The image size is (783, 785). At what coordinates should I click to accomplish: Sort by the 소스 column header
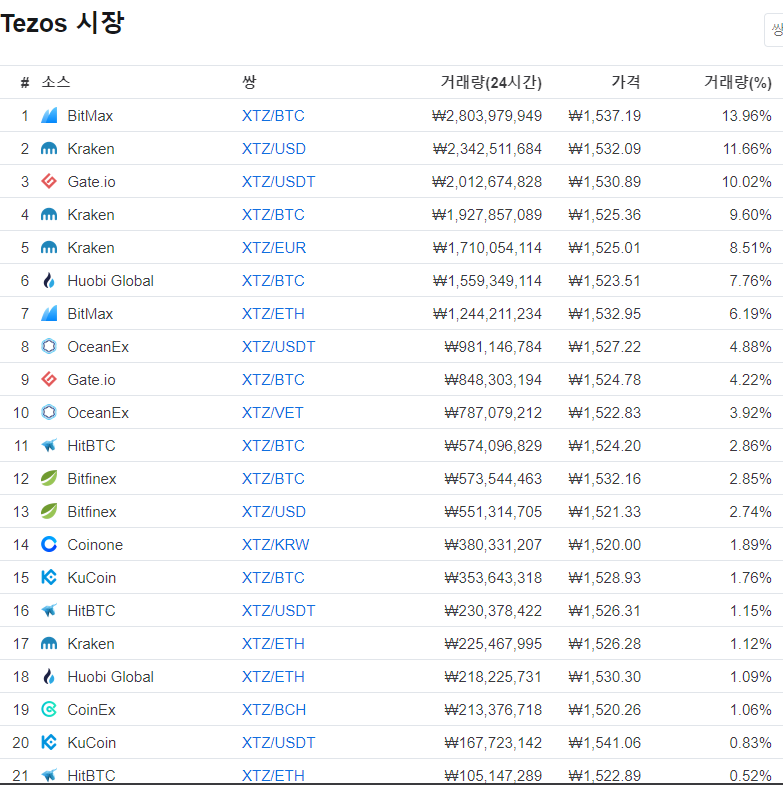click(x=56, y=82)
